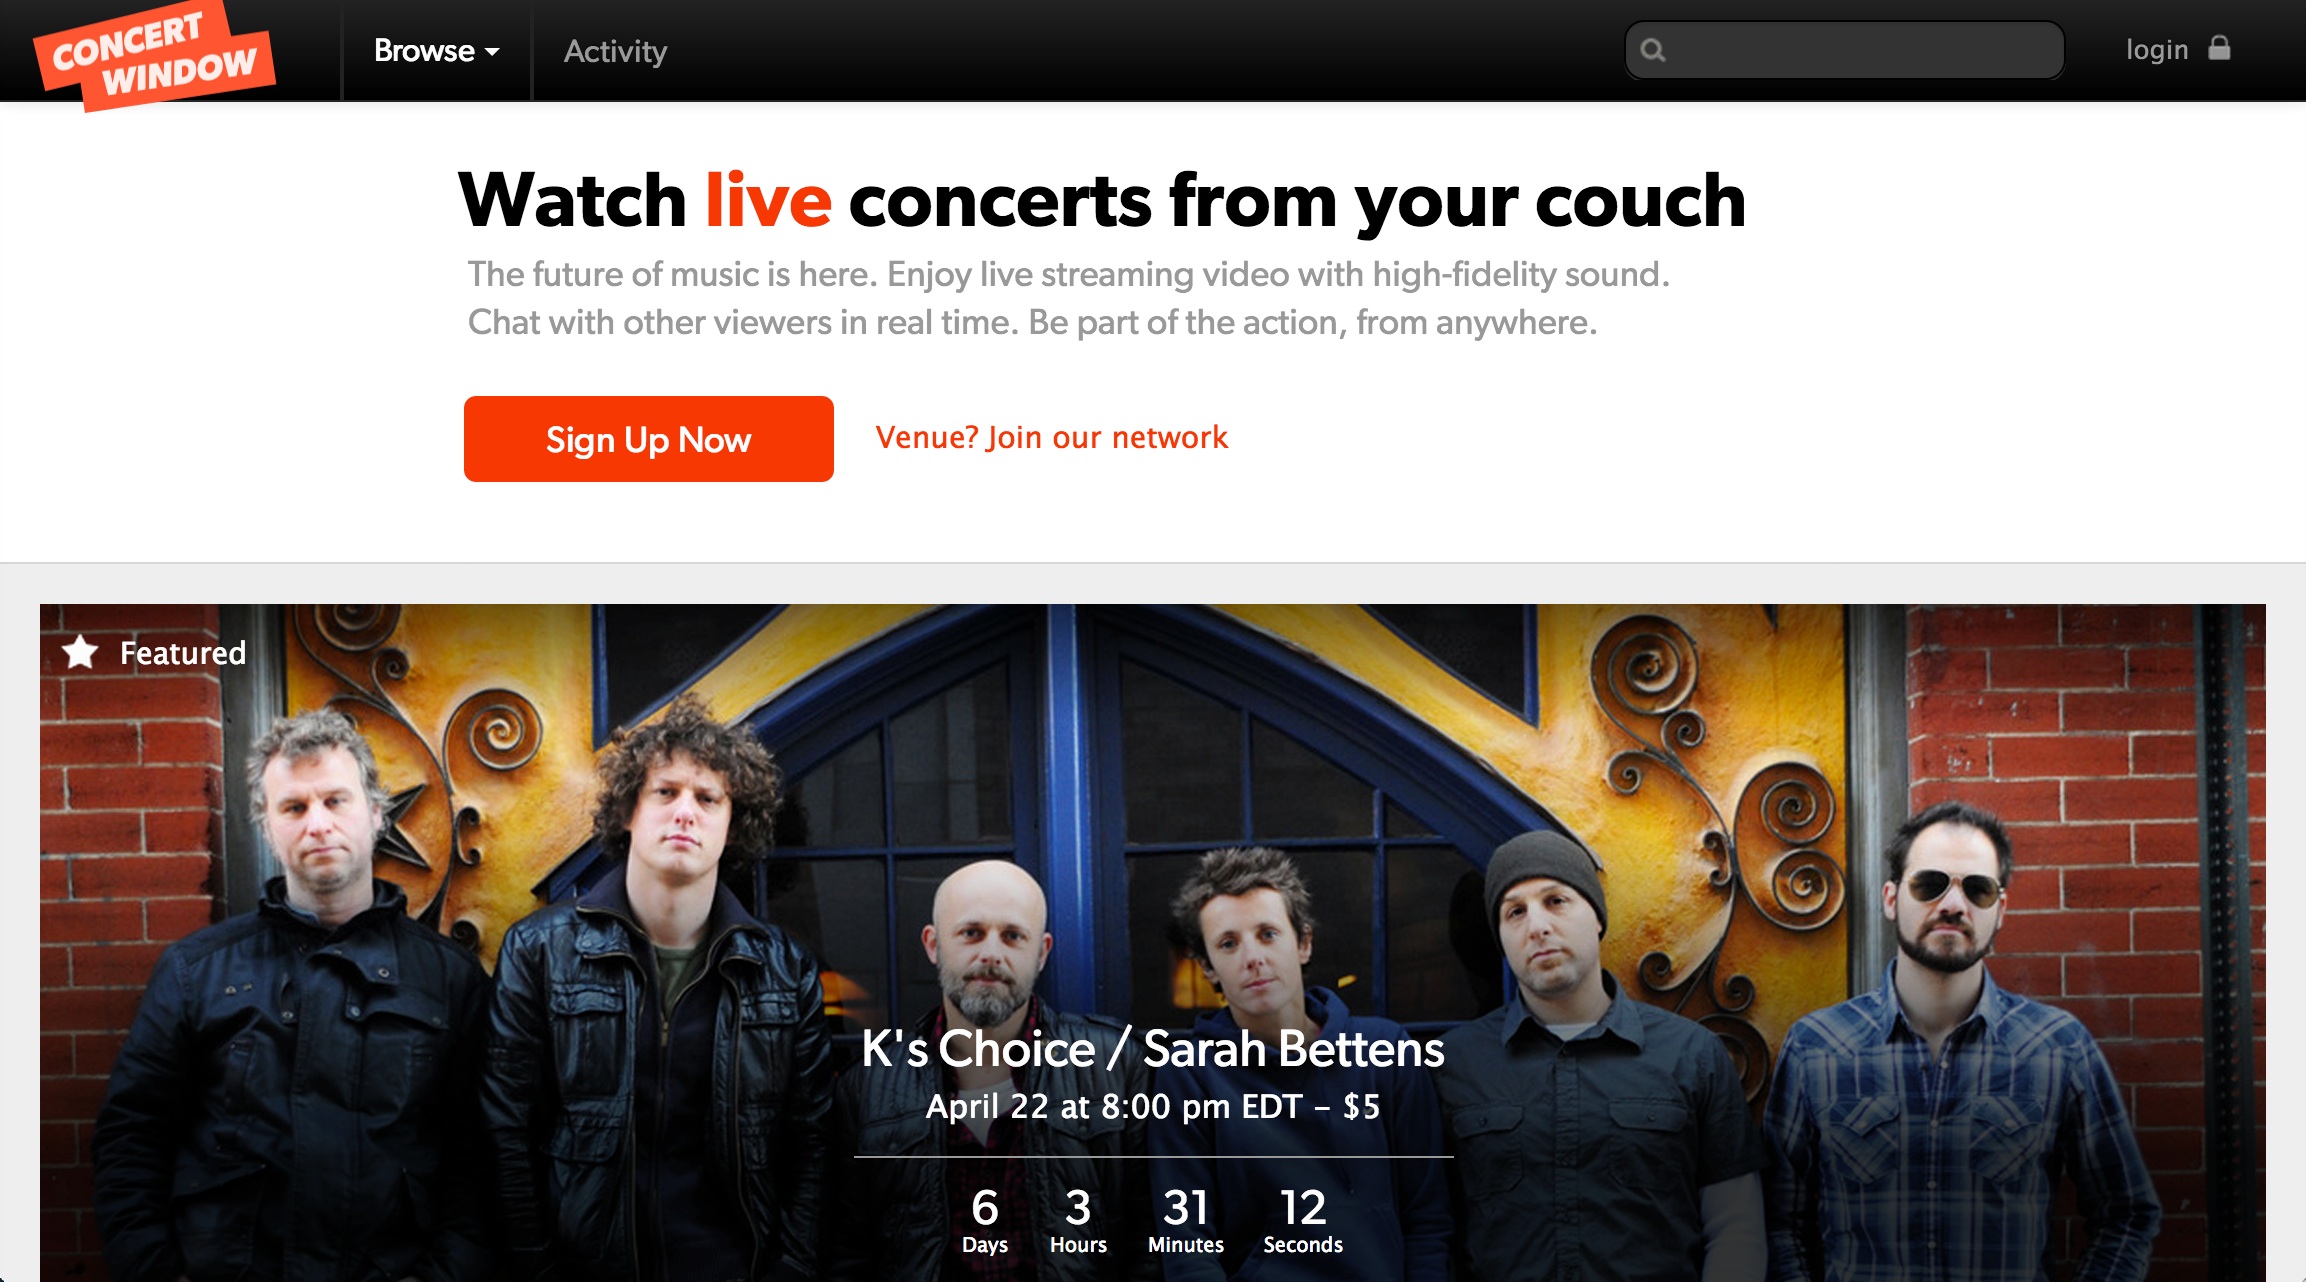The height and width of the screenshot is (1282, 2306).
Task: Click the featured band photo banner
Action: click(x=1153, y=942)
